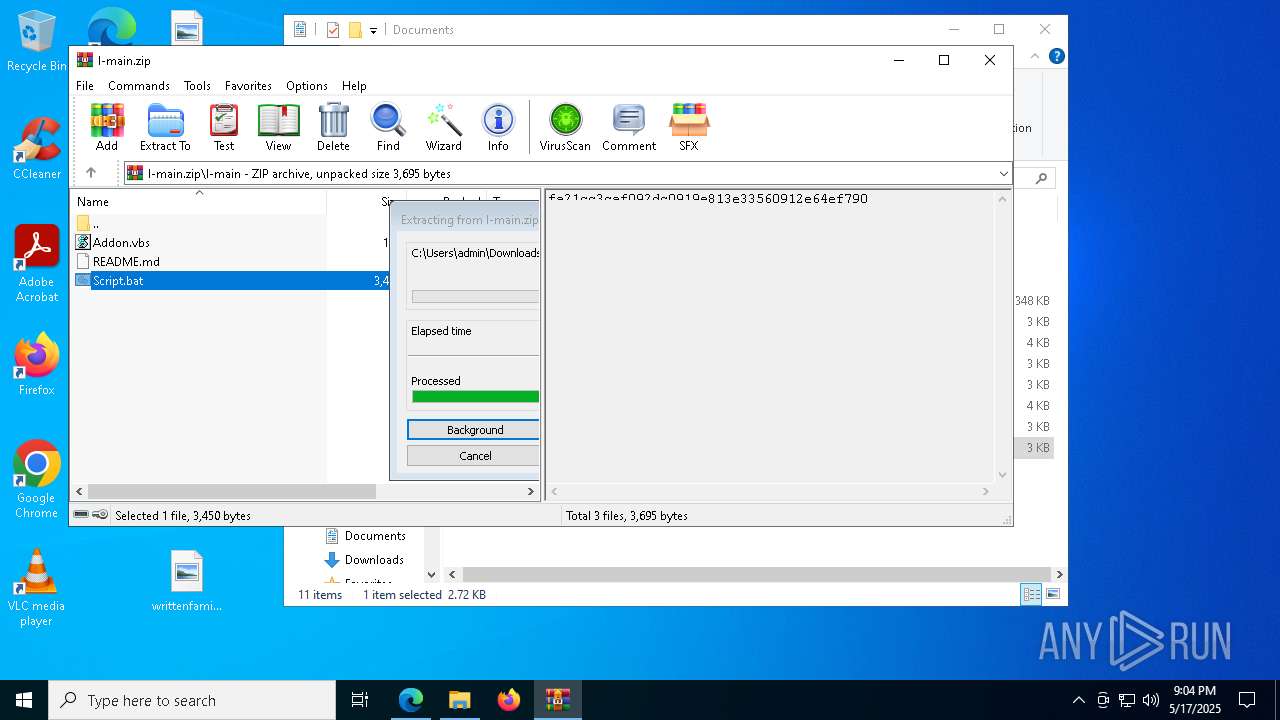Show hidden system tray icons

tap(1078, 700)
